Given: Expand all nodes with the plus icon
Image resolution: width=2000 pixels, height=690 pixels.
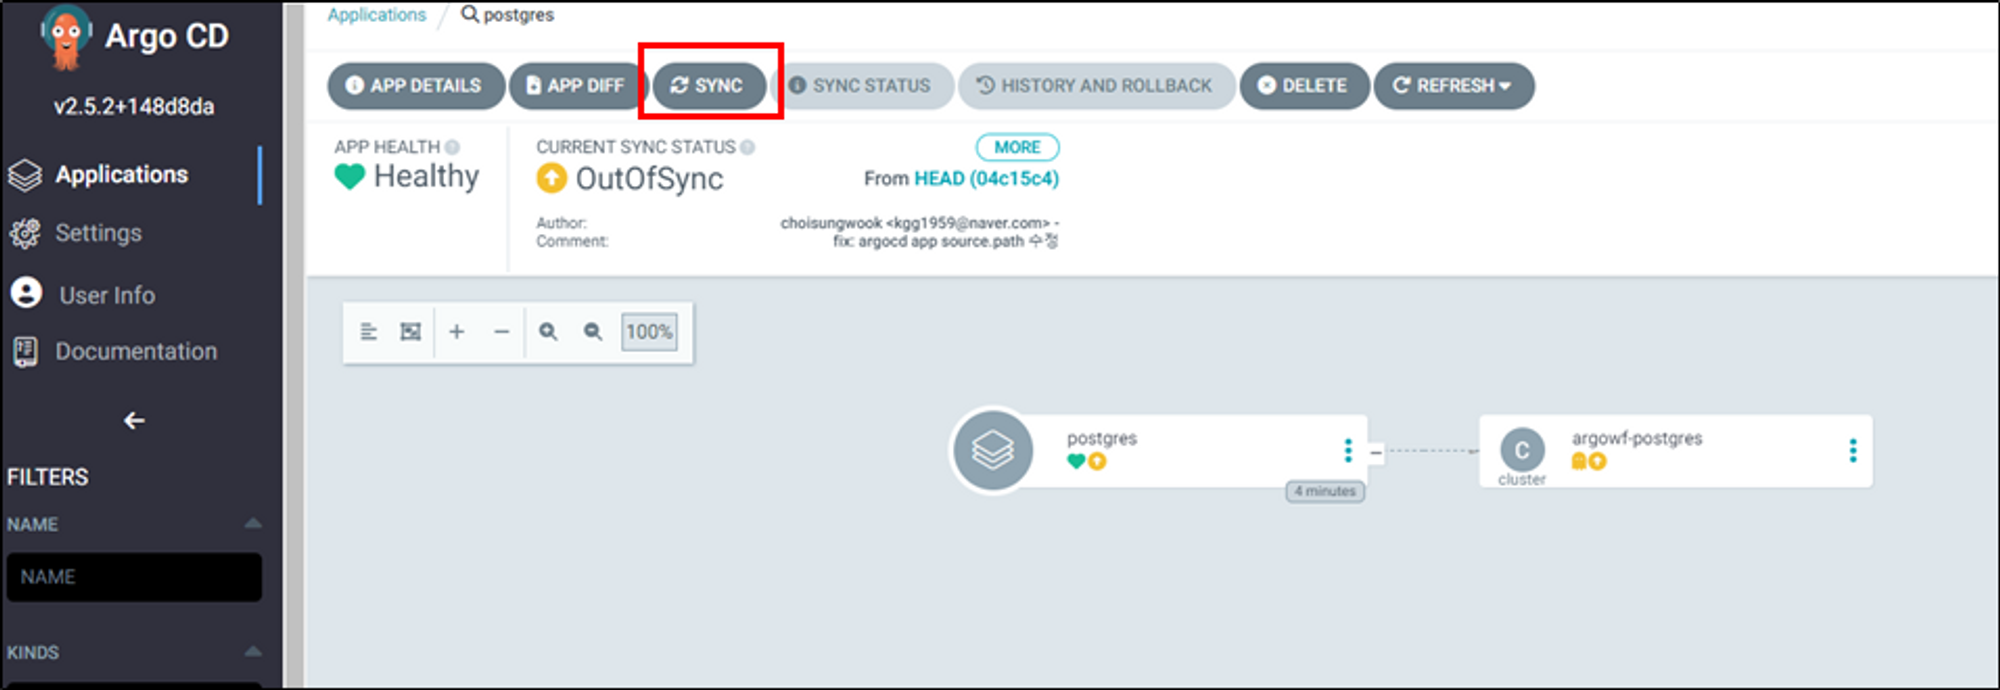Looking at the screenshot, I should [x=457, y=332].
